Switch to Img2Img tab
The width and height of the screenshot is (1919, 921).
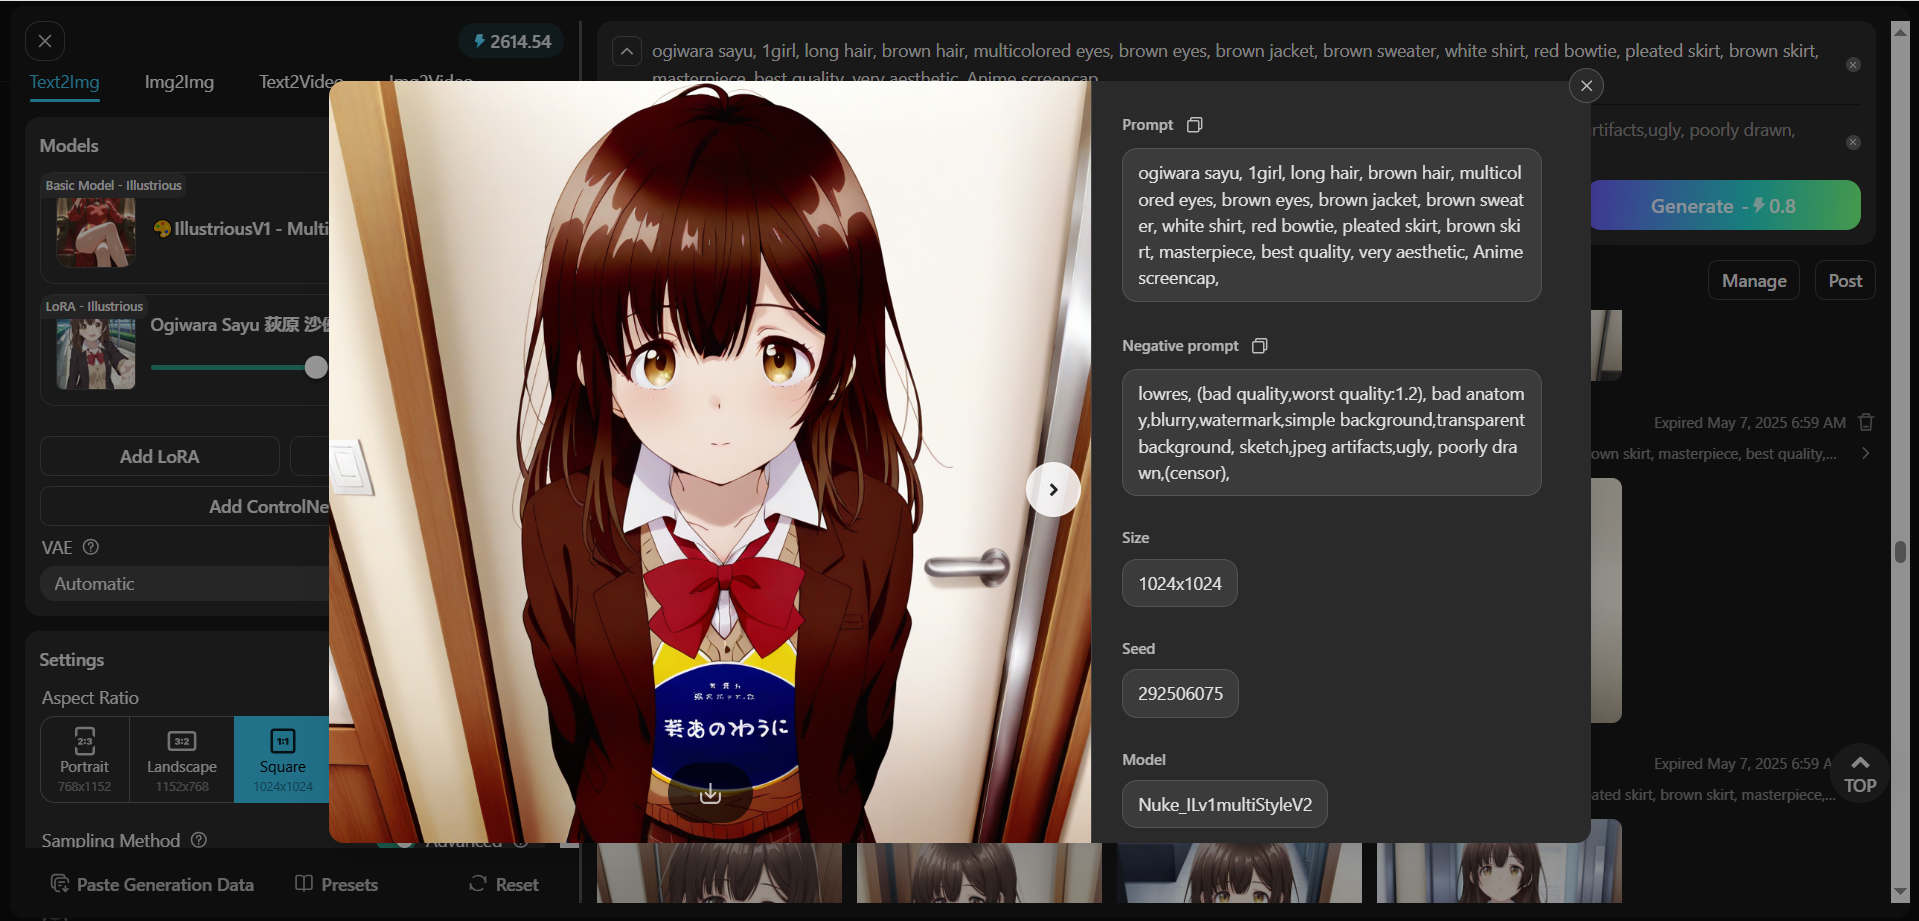click(x=179, y=82)
